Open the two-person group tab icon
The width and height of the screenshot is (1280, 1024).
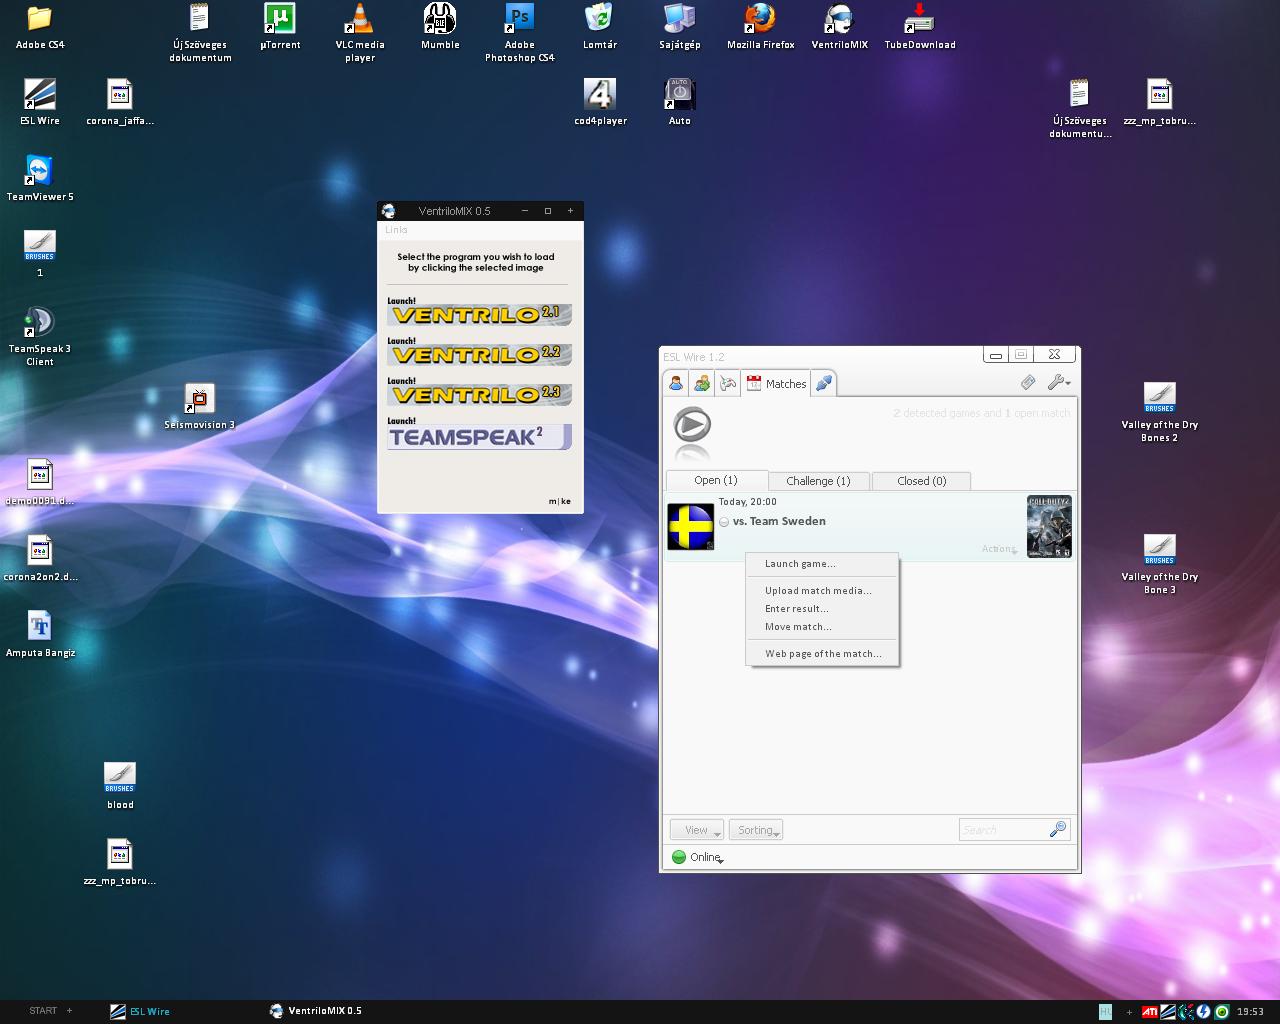click(702, 383)
